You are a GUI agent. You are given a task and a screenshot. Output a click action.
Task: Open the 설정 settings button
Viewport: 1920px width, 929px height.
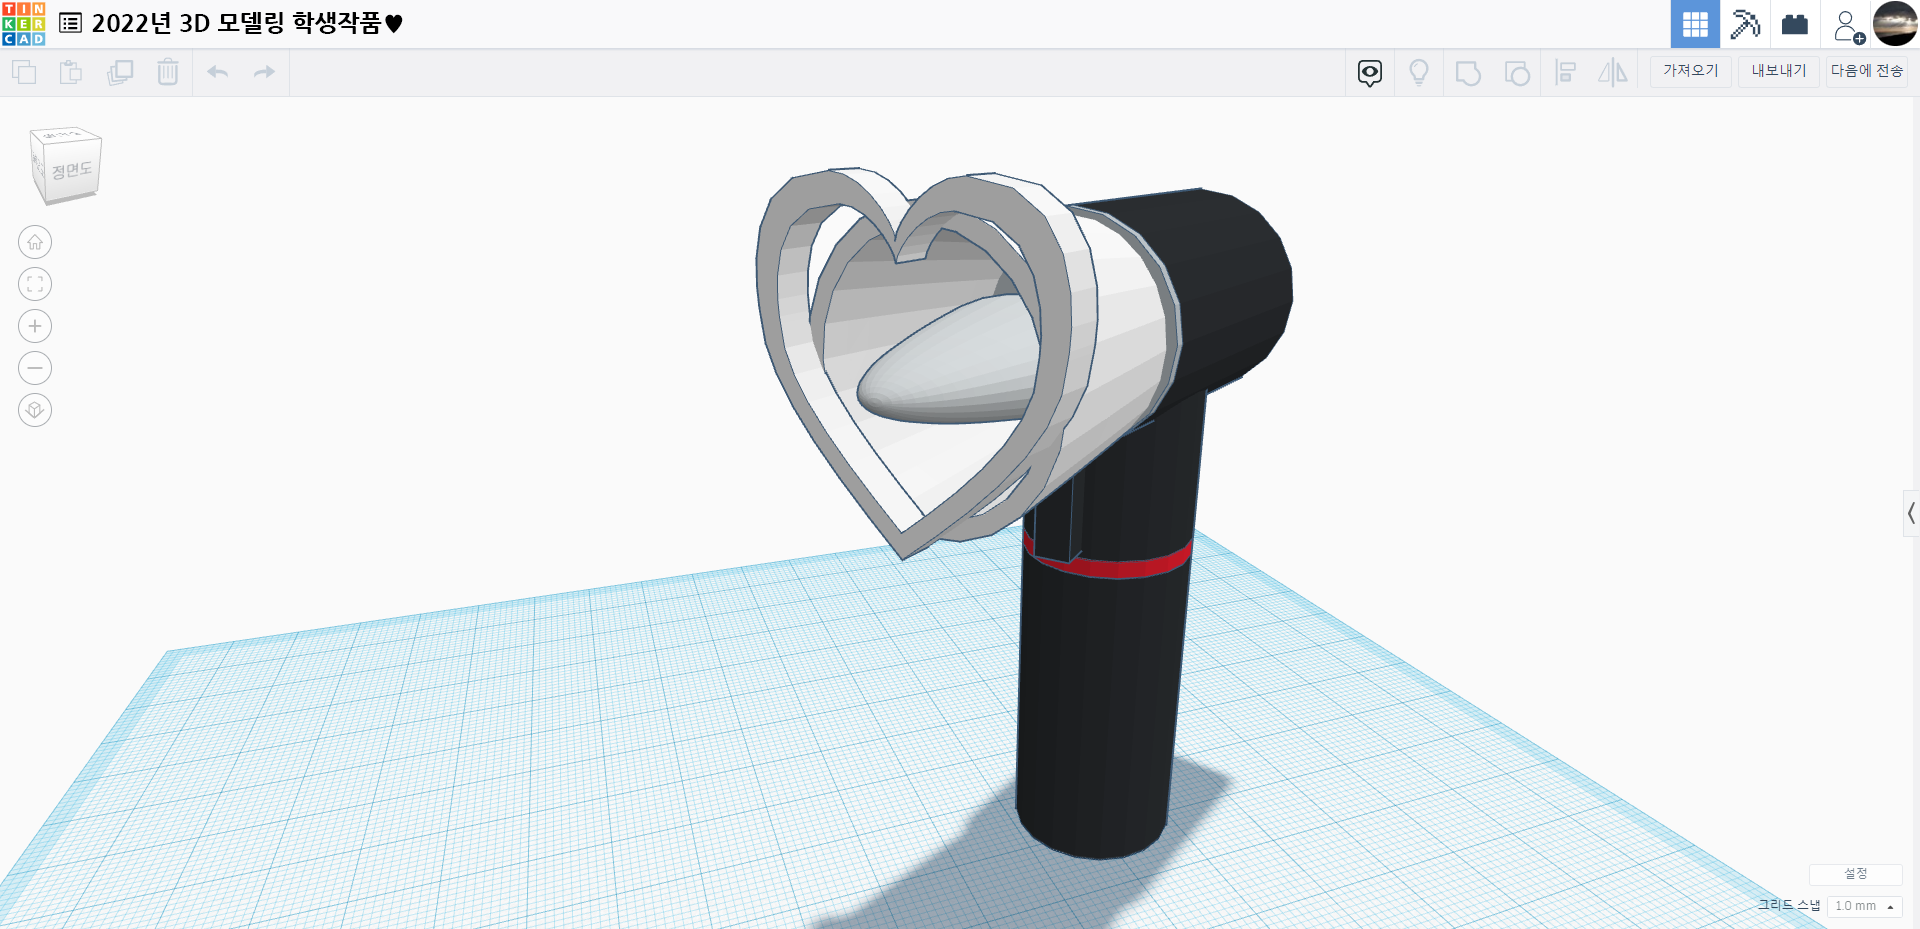pyautogui.click(x=1856, y=874)
